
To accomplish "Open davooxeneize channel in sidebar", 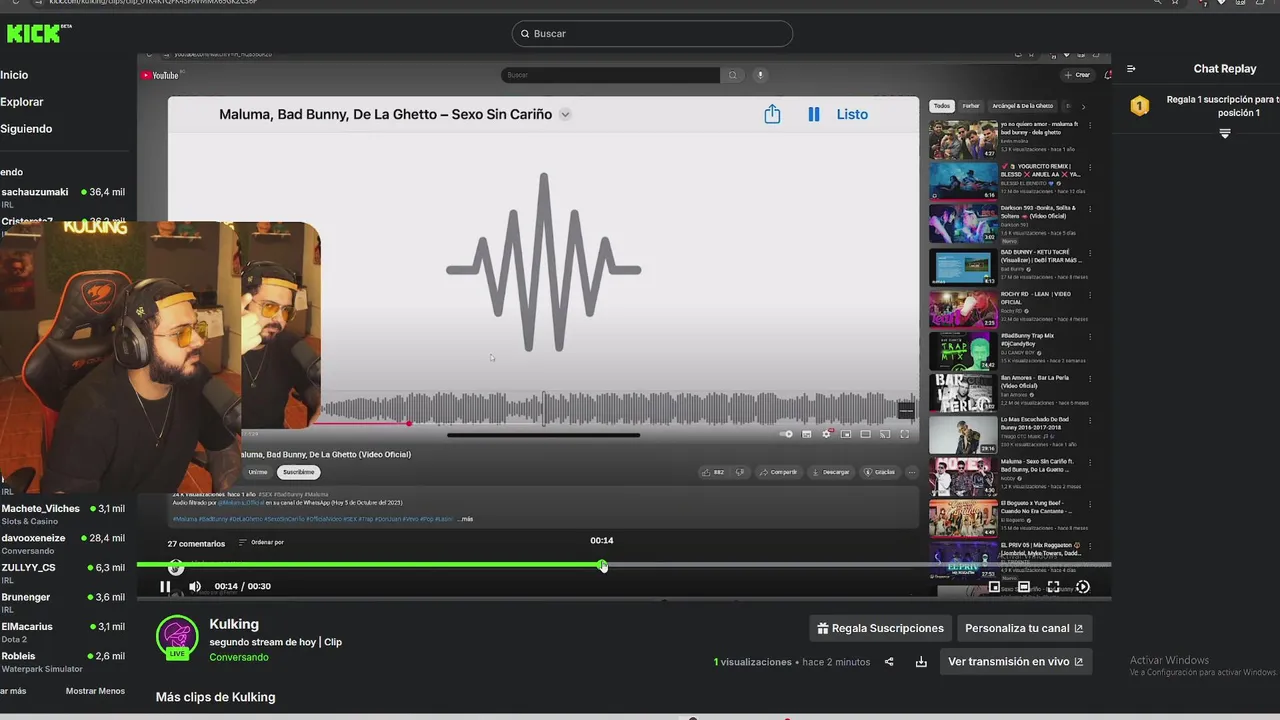I will point(63,543).
